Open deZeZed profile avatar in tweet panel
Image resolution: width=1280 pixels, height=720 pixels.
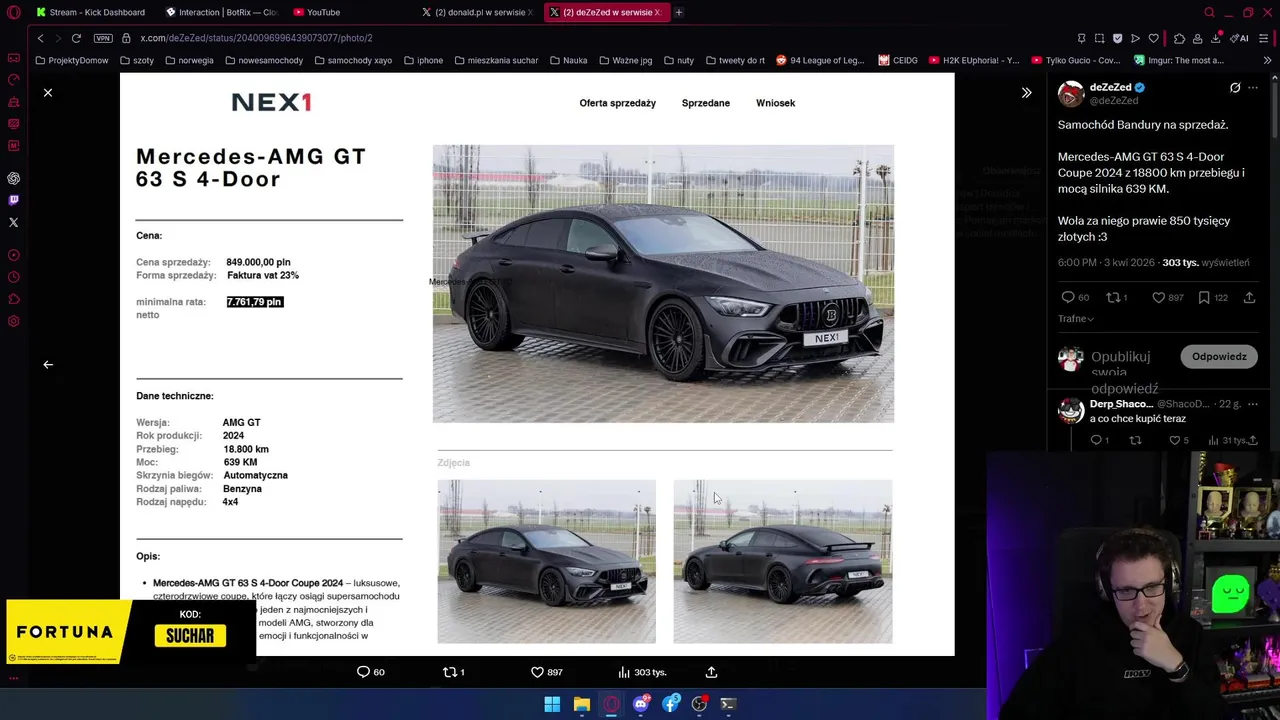pos(1071,94)
